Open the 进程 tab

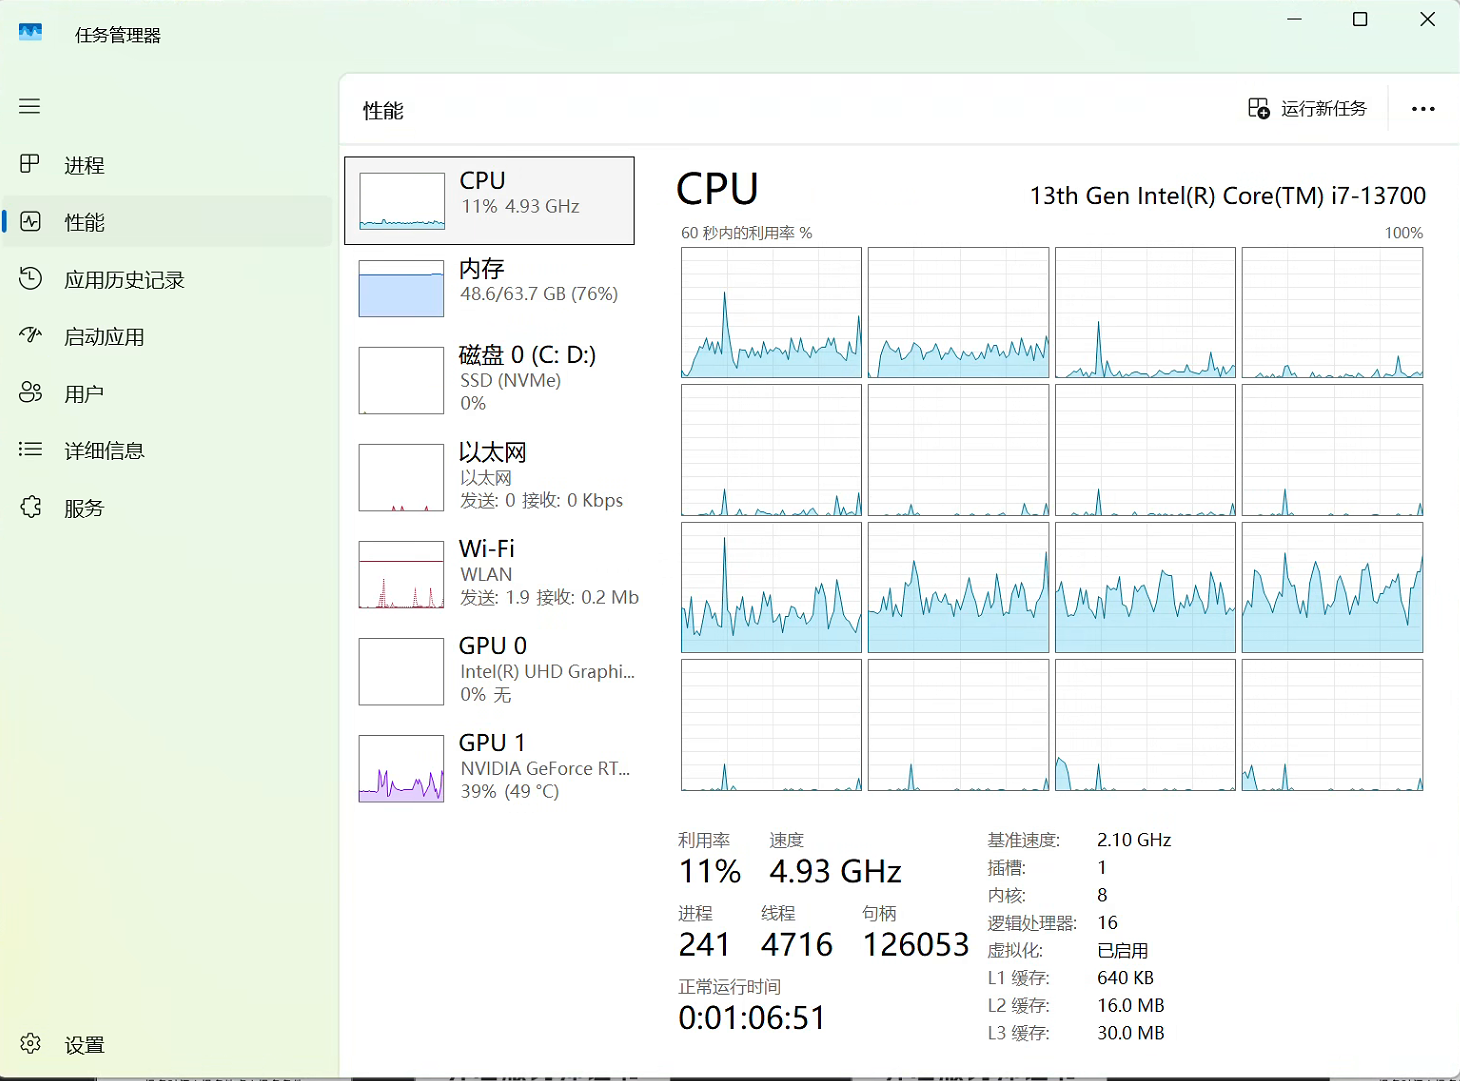[168, 165]
